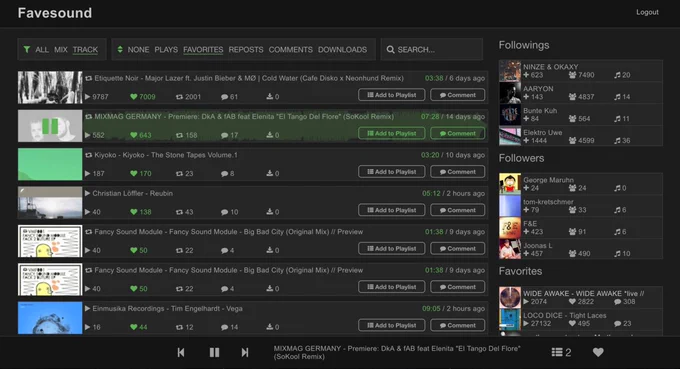
Task: Click comments bubble icon showing 61
Action: (224, 97)
